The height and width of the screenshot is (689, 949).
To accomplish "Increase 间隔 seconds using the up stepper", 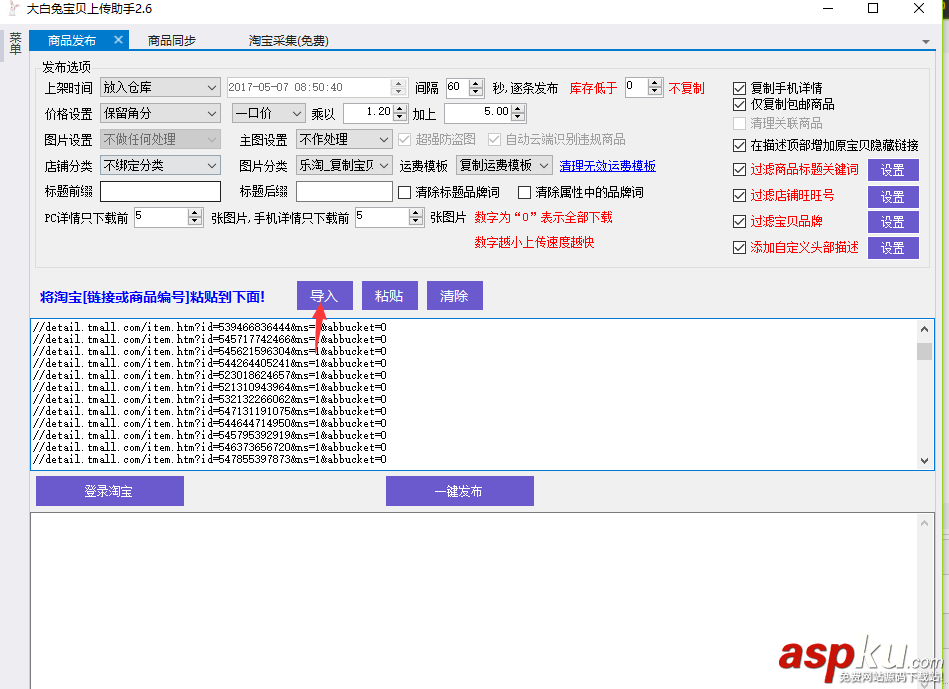I will tap(476, 82).
